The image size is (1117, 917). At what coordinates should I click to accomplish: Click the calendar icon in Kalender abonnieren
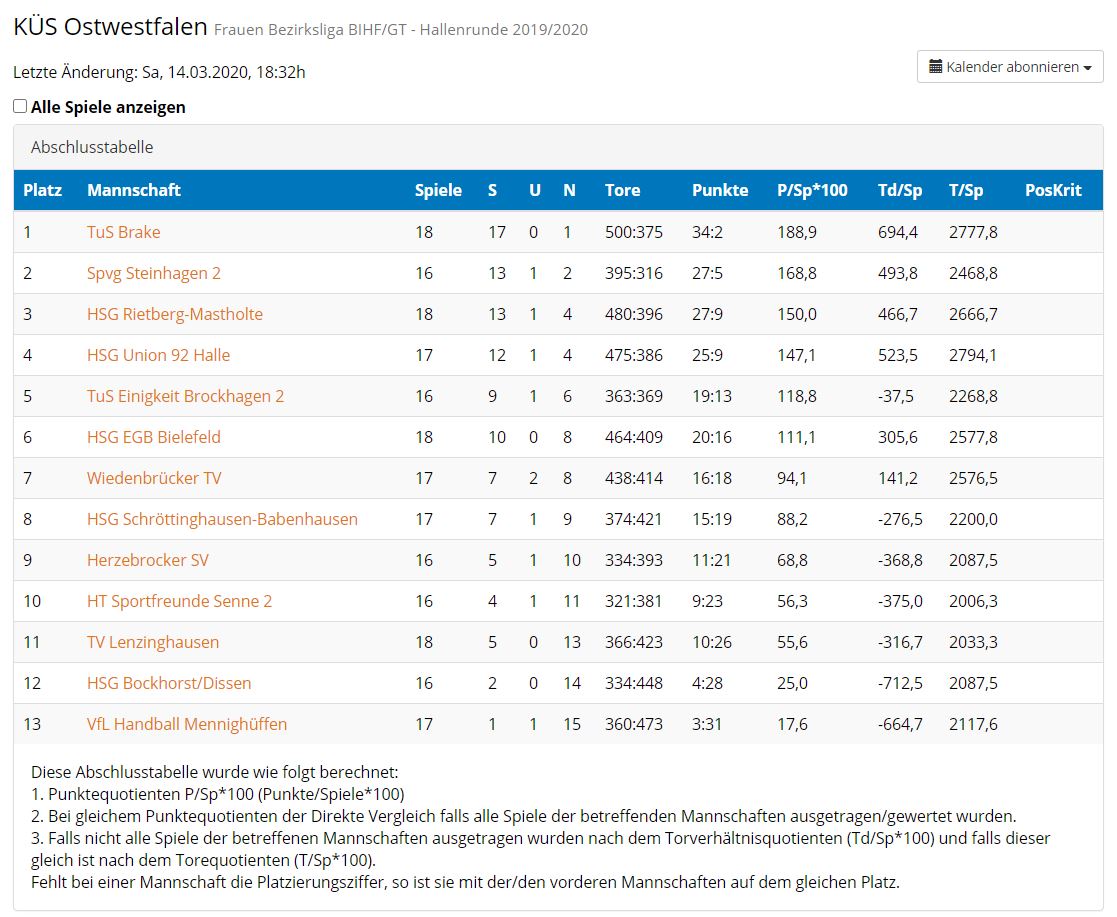coord(936,67)
